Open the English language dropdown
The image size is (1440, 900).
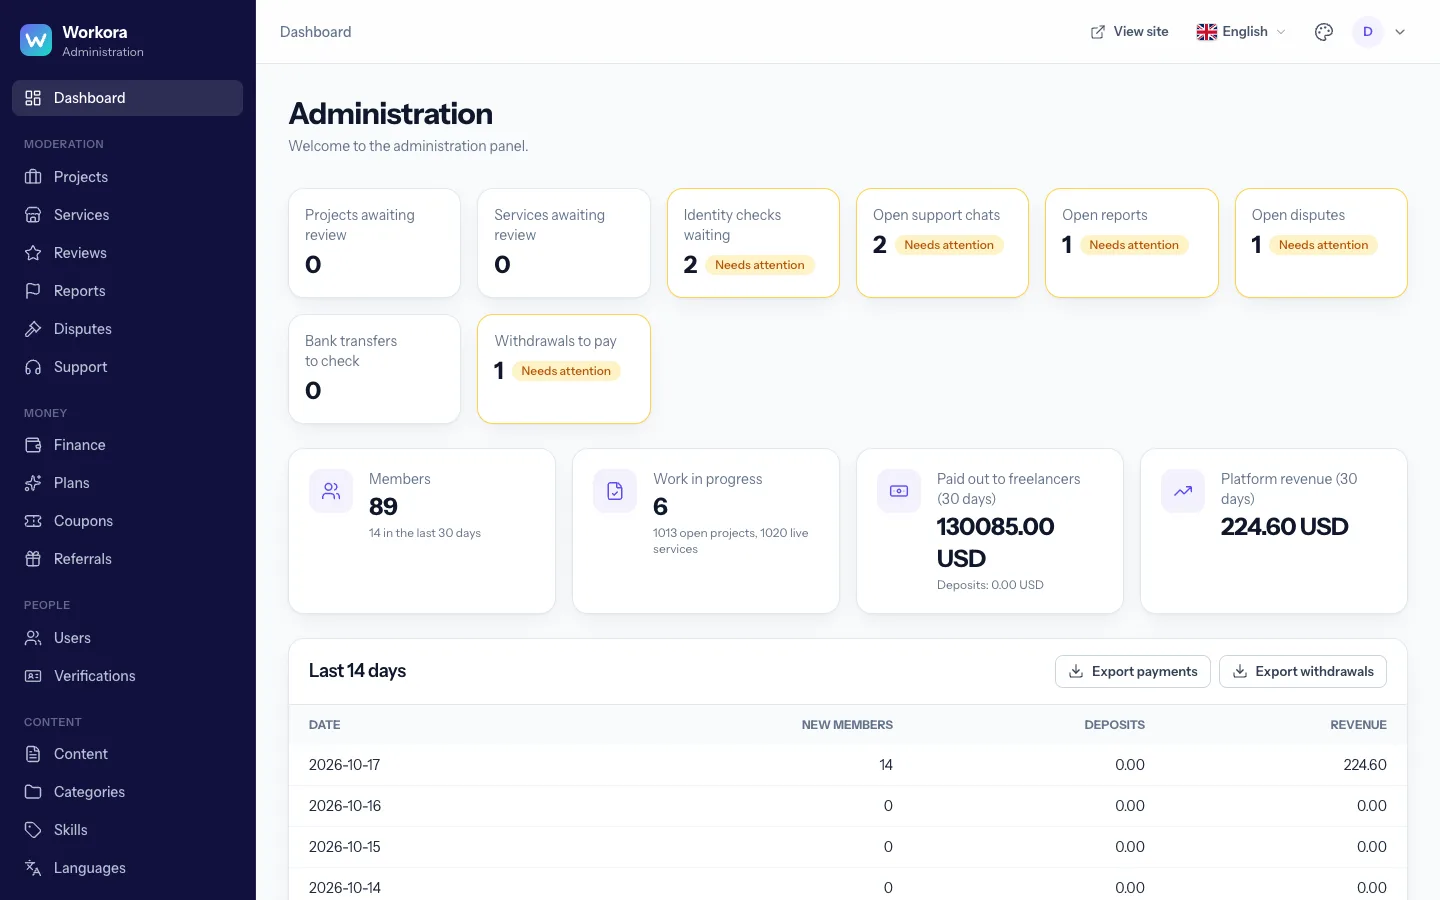pyautogui.click(x=1241, y=32)
